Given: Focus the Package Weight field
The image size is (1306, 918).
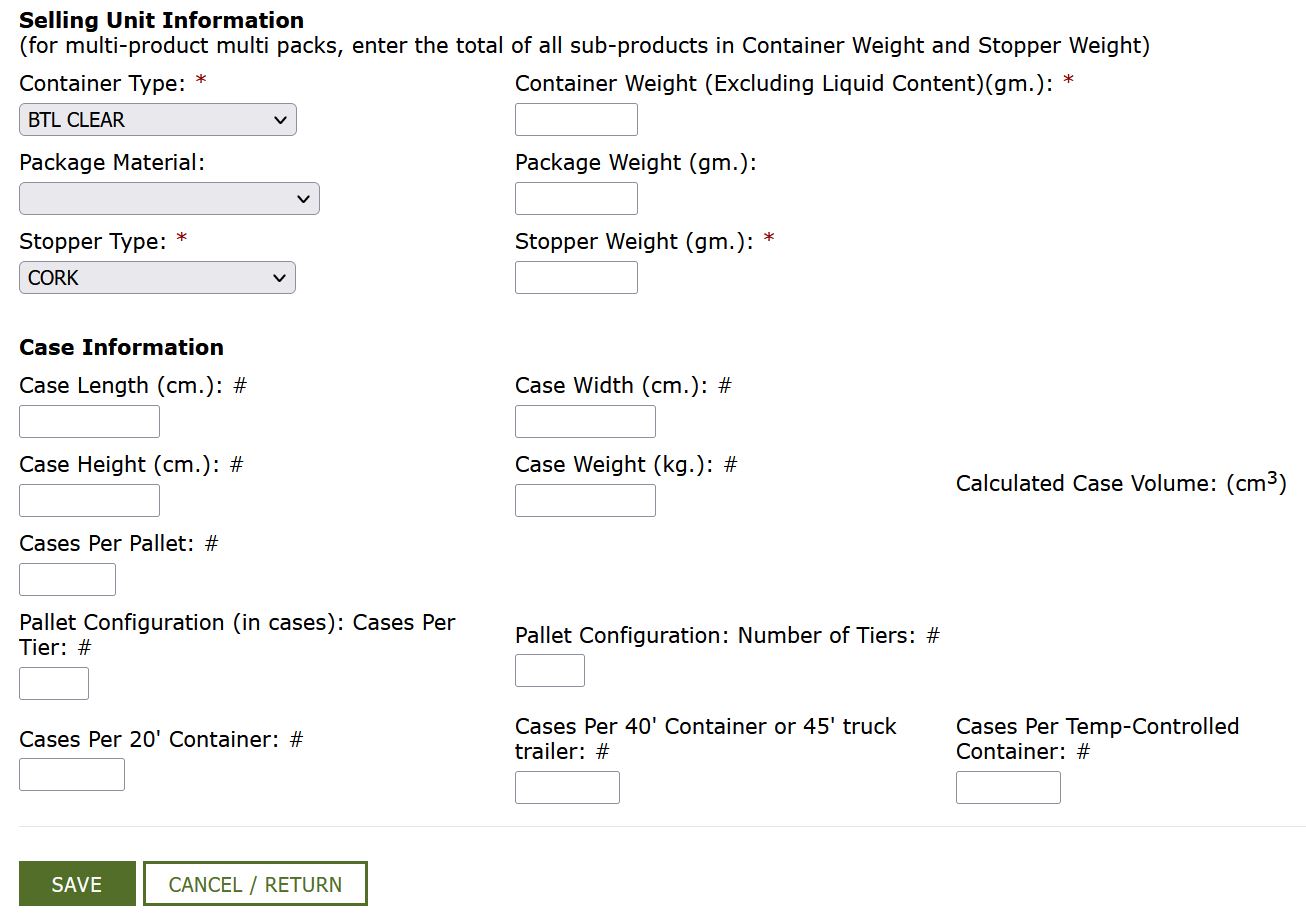Looking at the screenshot, I should (576, 199).
